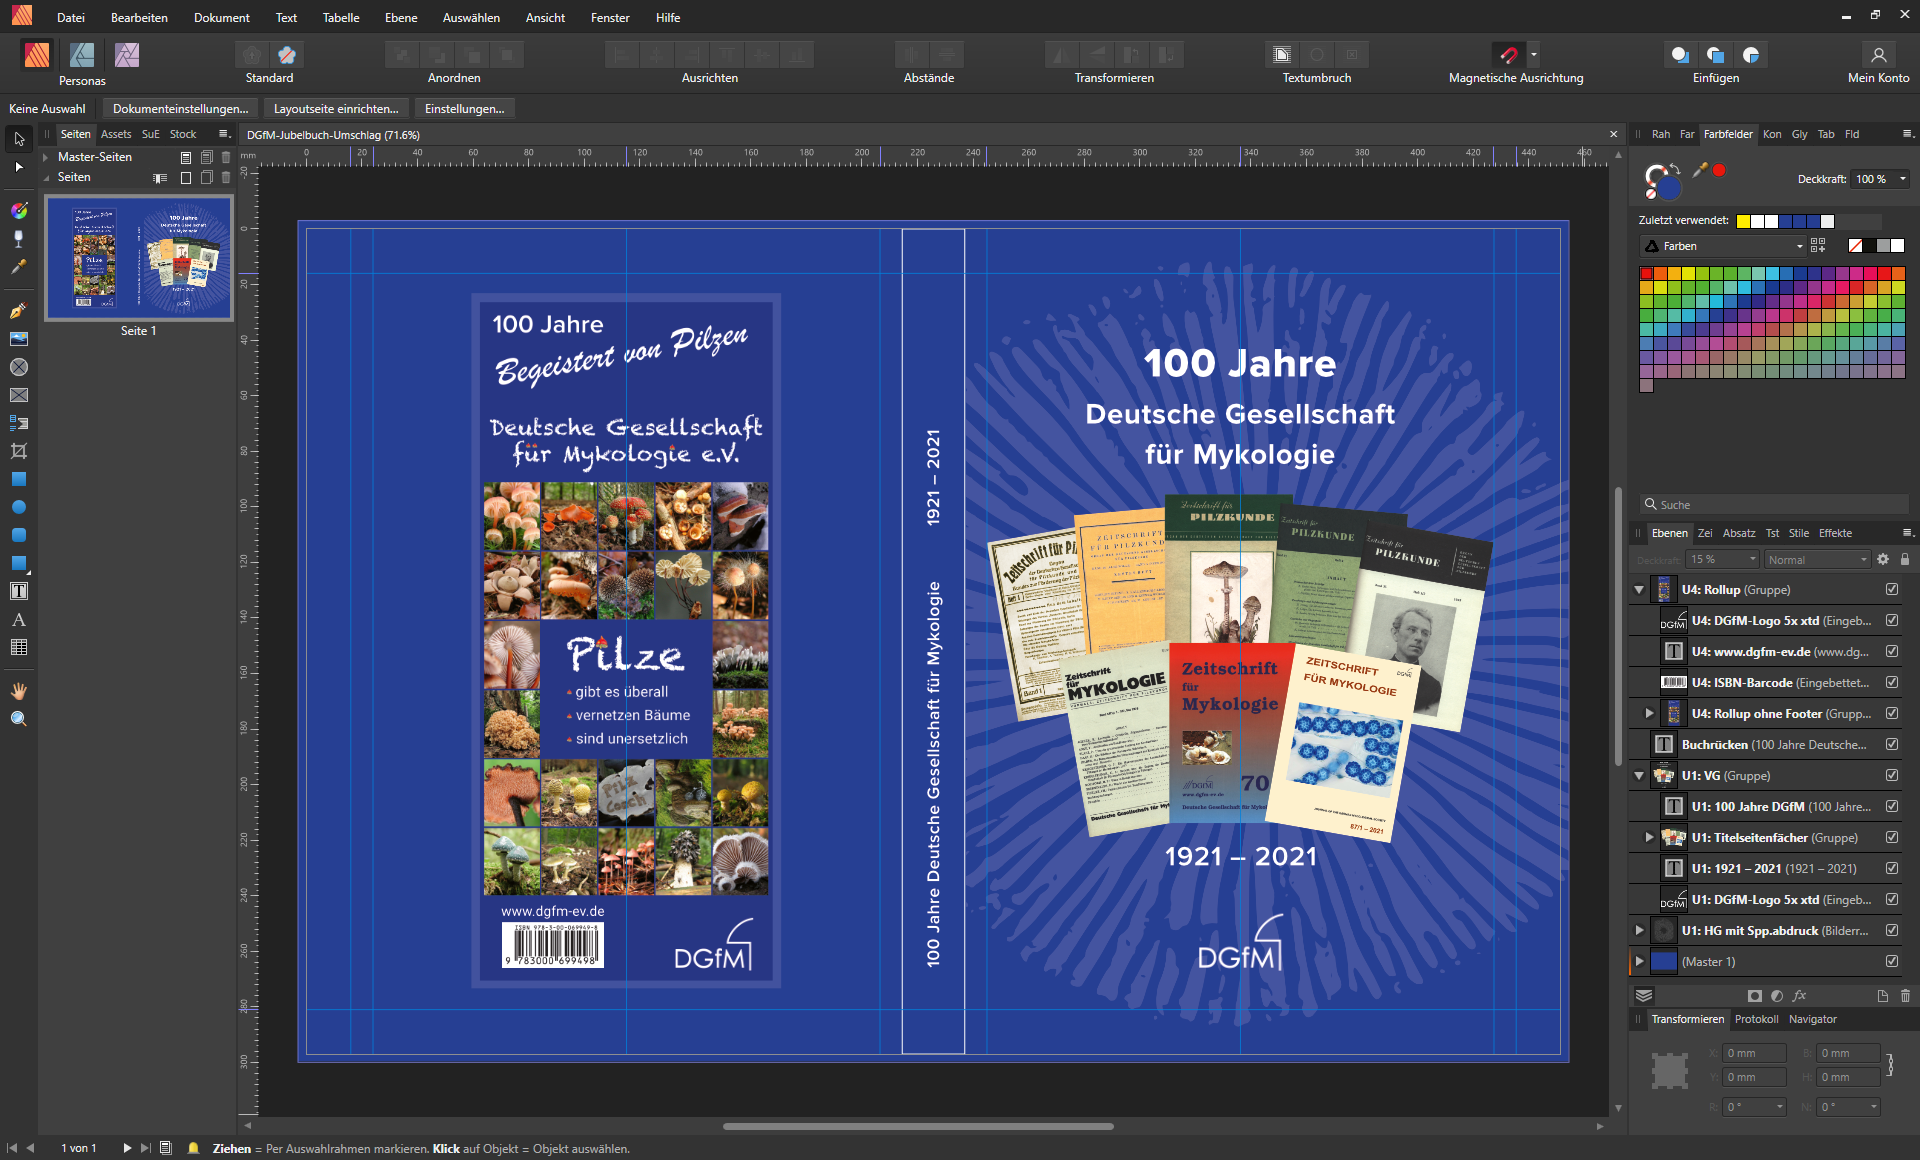The height and width of the screenshot is (1160, 1920).
Task: Select the Artistic Text tool
Action: pos(19,619)
